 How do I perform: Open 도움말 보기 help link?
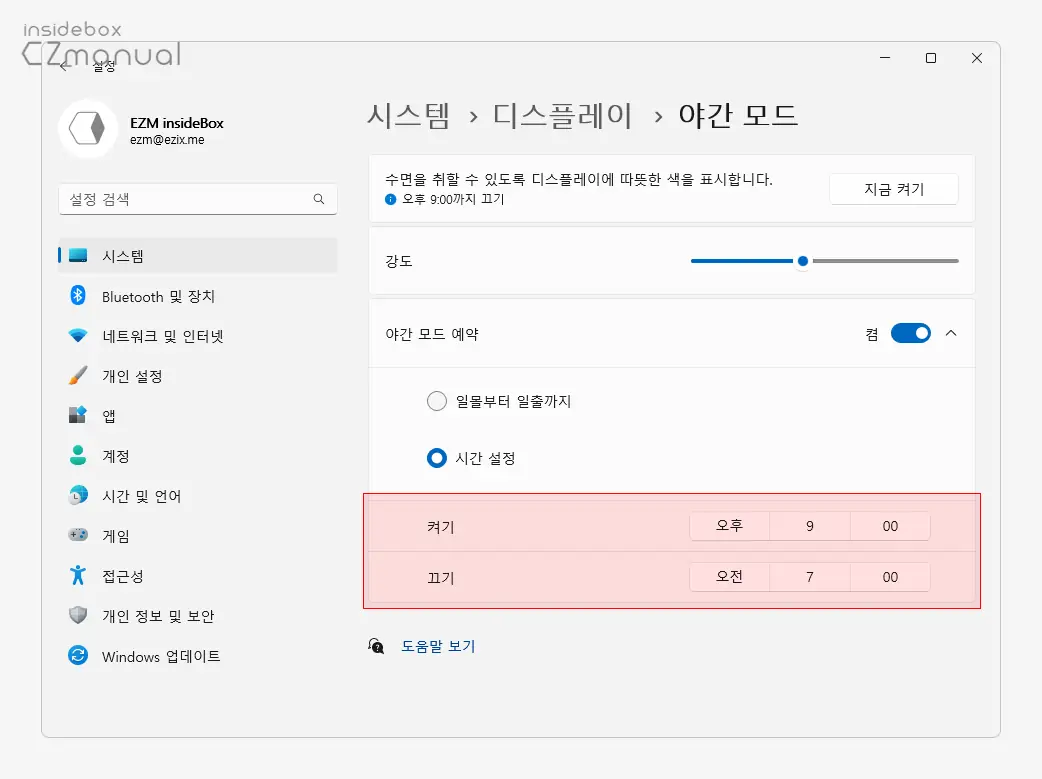click(439, 645)
